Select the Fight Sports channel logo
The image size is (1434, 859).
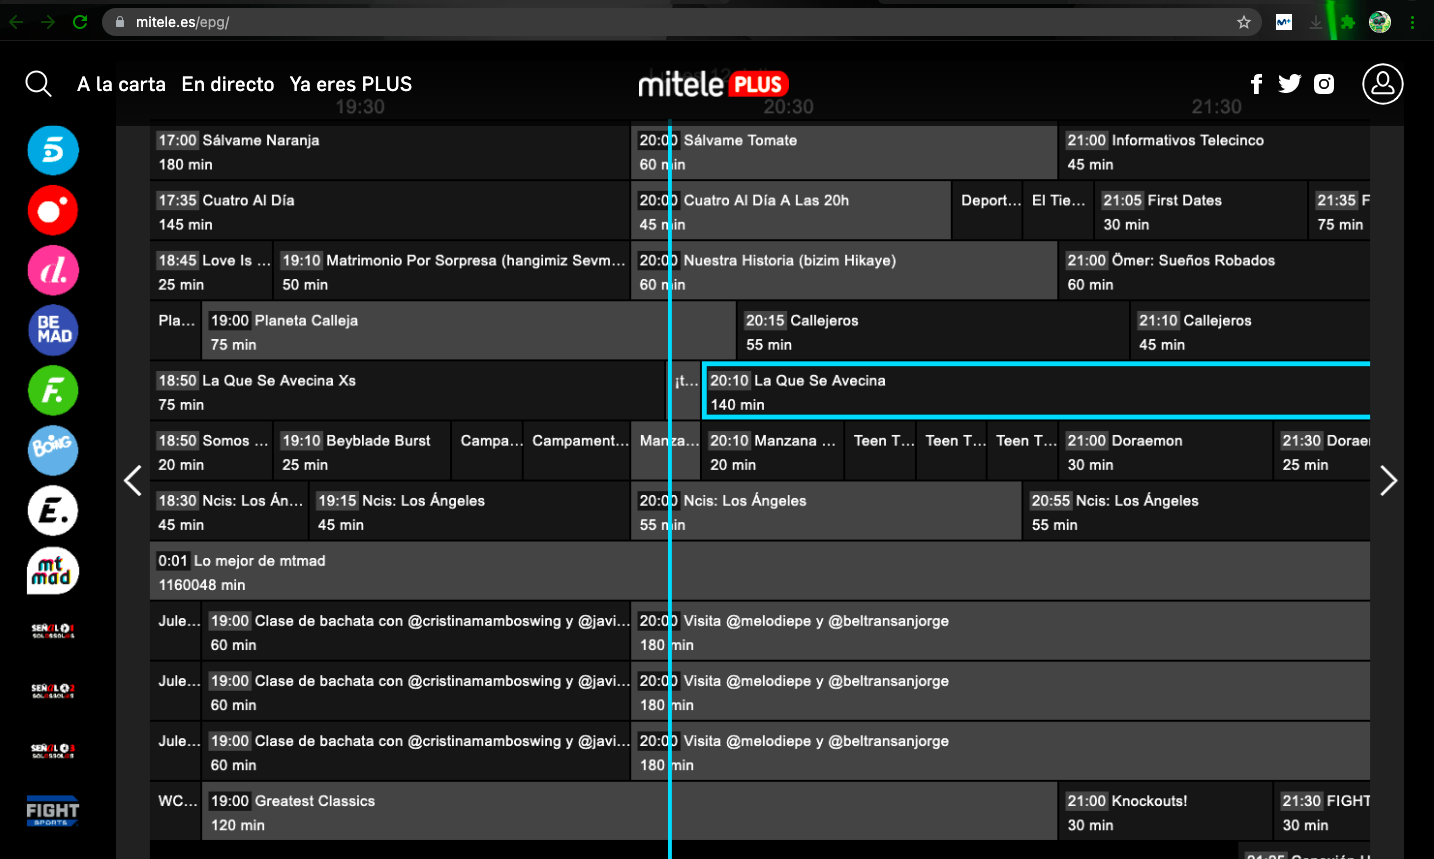tap(53, 811)
